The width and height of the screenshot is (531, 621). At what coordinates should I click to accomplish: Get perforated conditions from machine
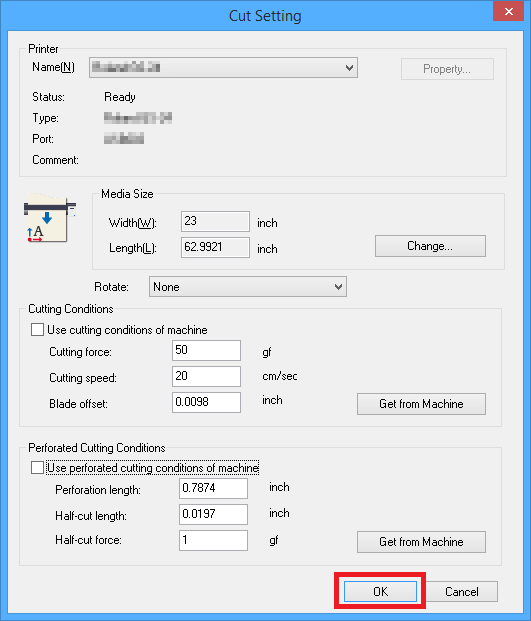coord(421,542)
